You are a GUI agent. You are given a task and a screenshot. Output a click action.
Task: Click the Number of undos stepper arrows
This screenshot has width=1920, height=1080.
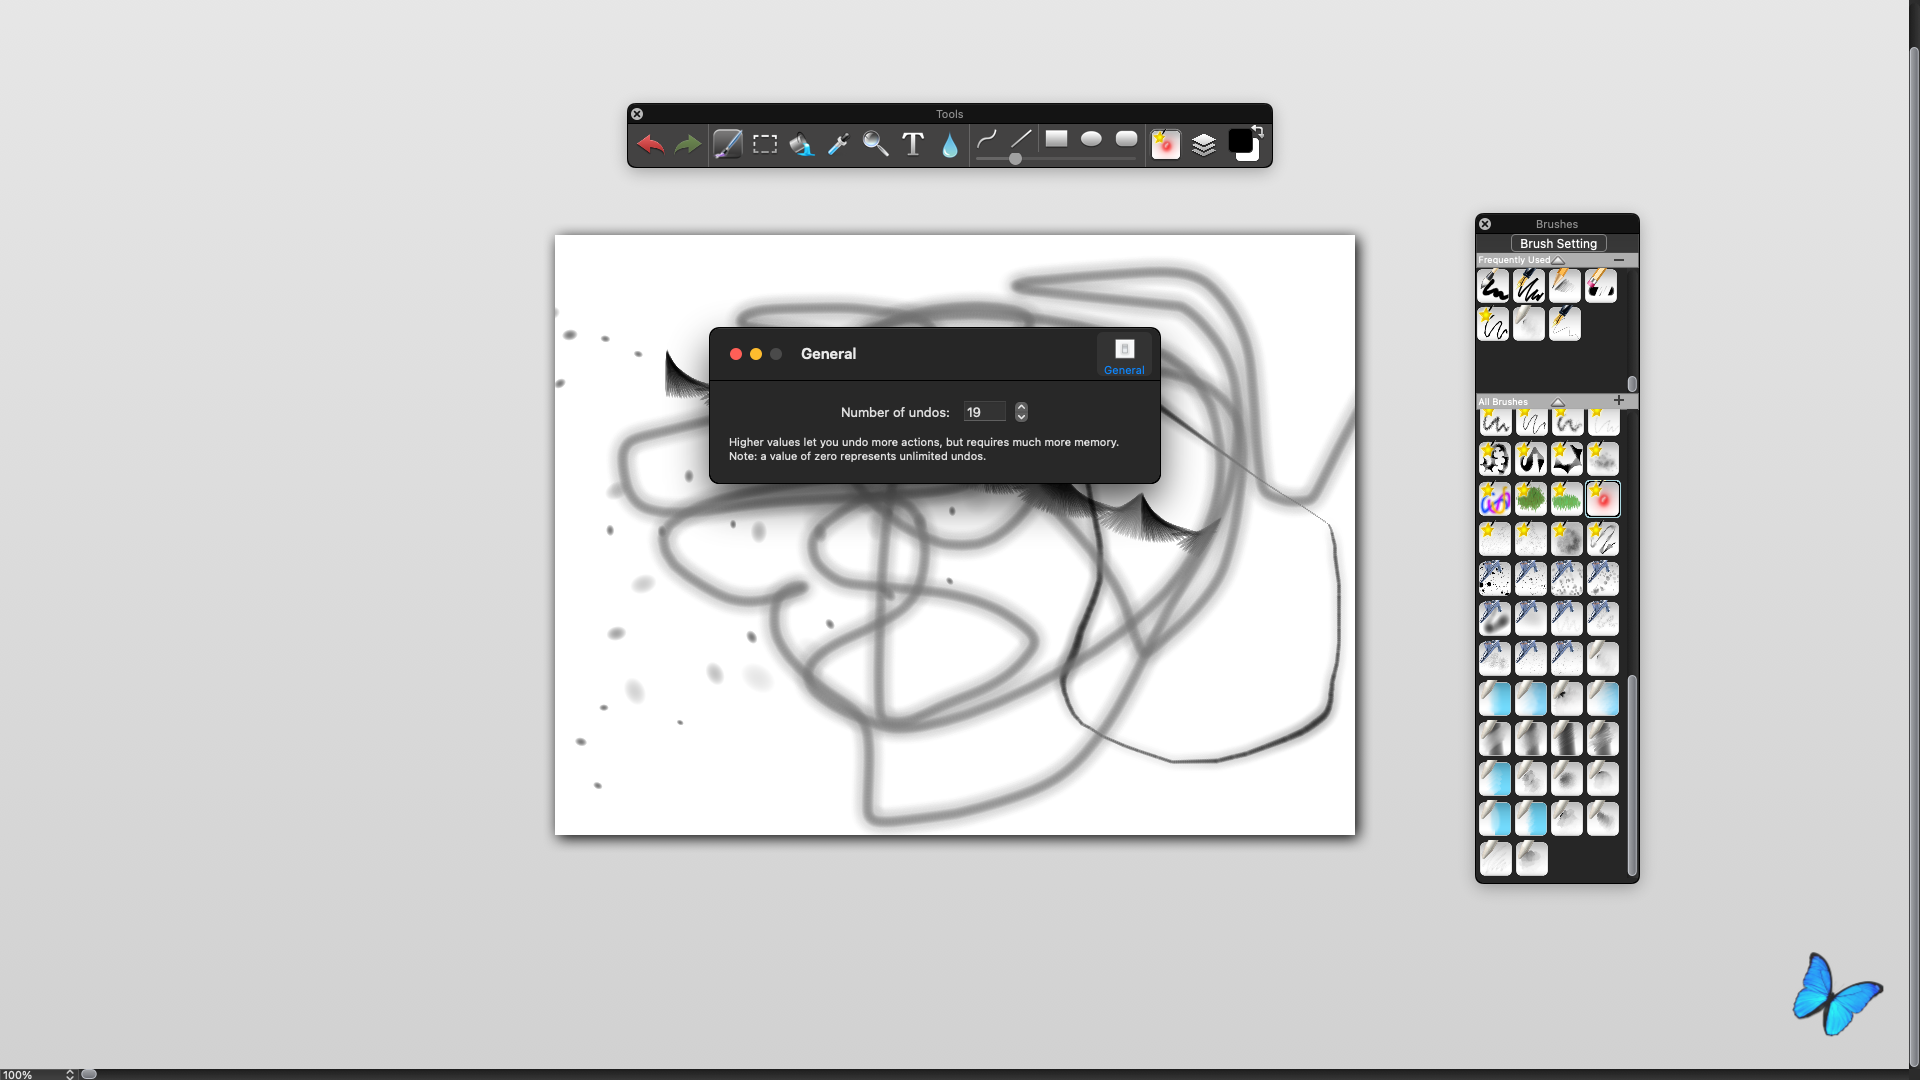click(1021, 412)
